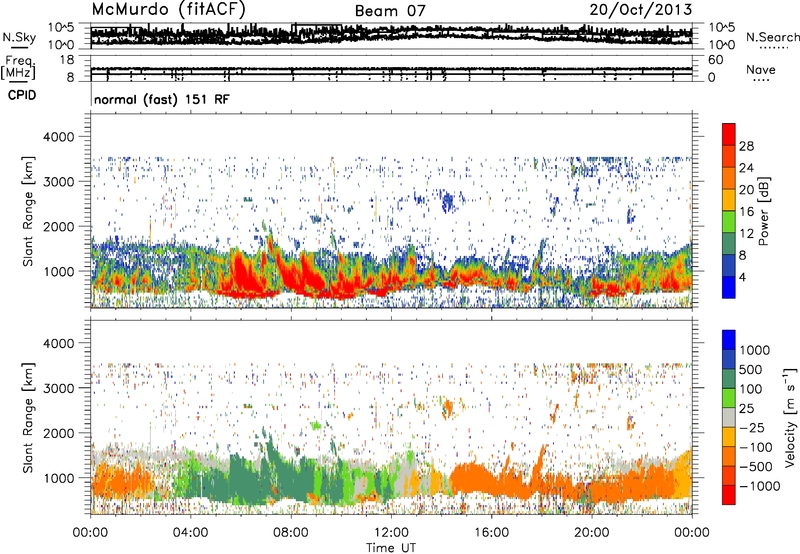This screenshot has height=554, width=800.
Task: Click the -500 label on Velocity color bar
Action: 755,466
